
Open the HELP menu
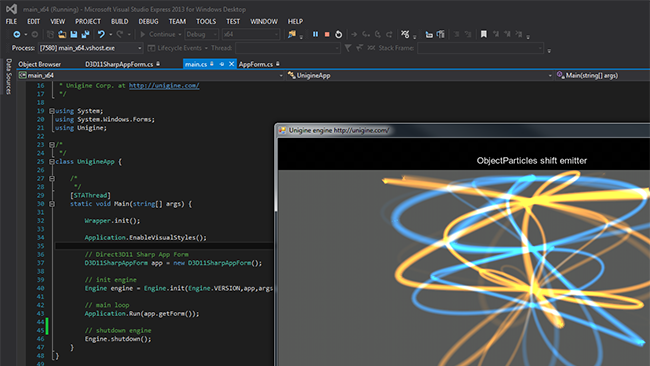coord(295,21)
